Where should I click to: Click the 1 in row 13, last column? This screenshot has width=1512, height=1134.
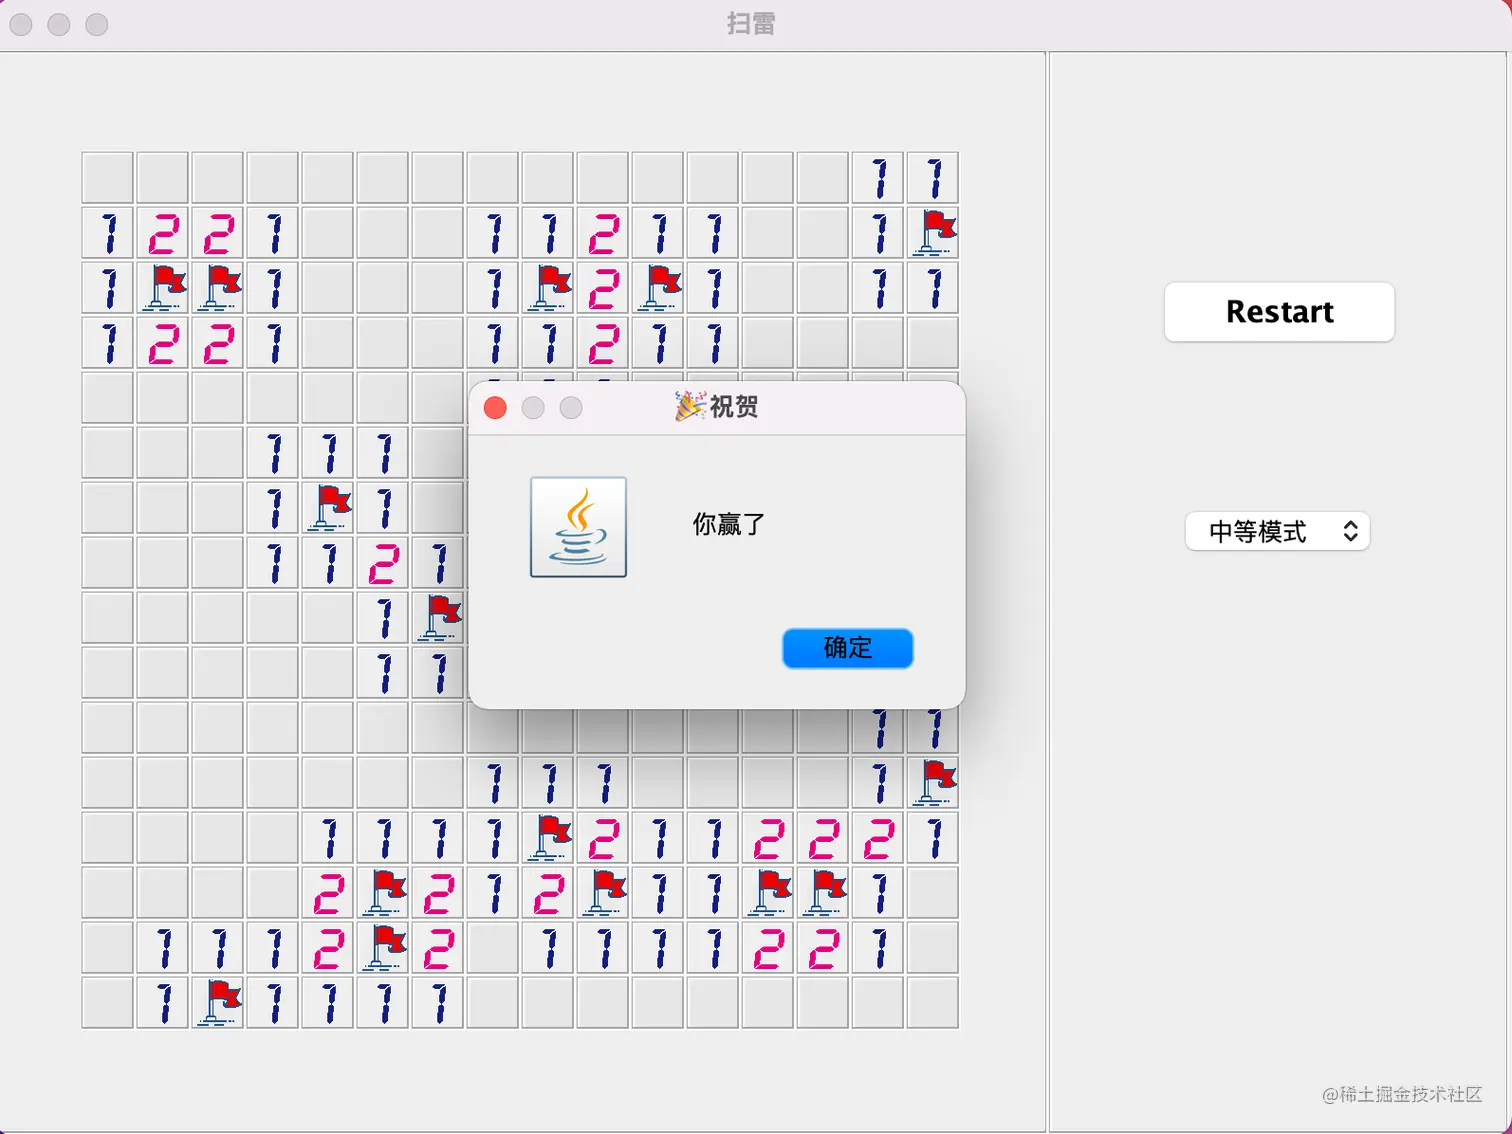pos(933,838)
